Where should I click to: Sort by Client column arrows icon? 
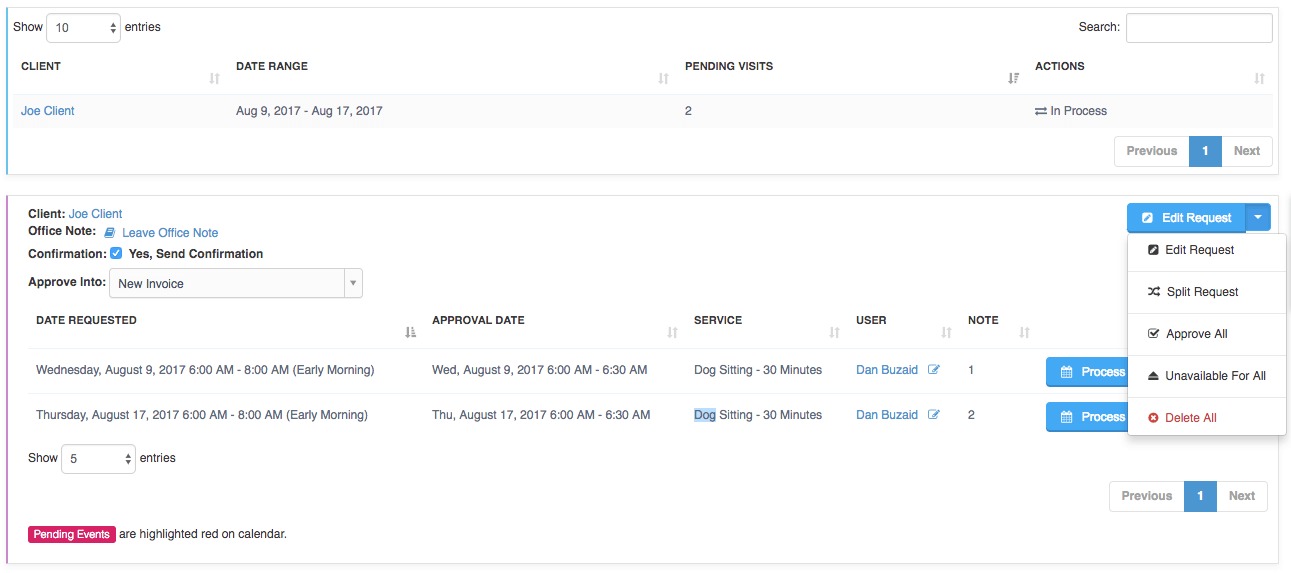click(x=214, y=79)
